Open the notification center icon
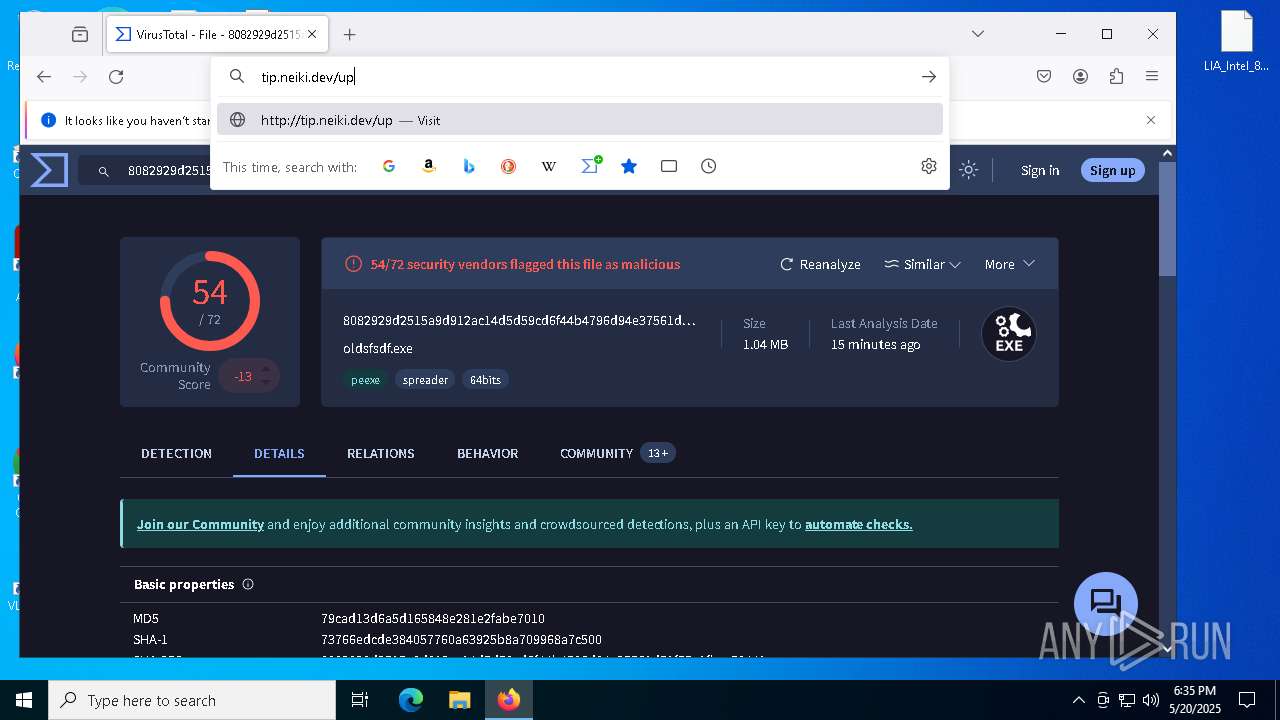This screenshot has height=720, width=1280. point(1247,700)
